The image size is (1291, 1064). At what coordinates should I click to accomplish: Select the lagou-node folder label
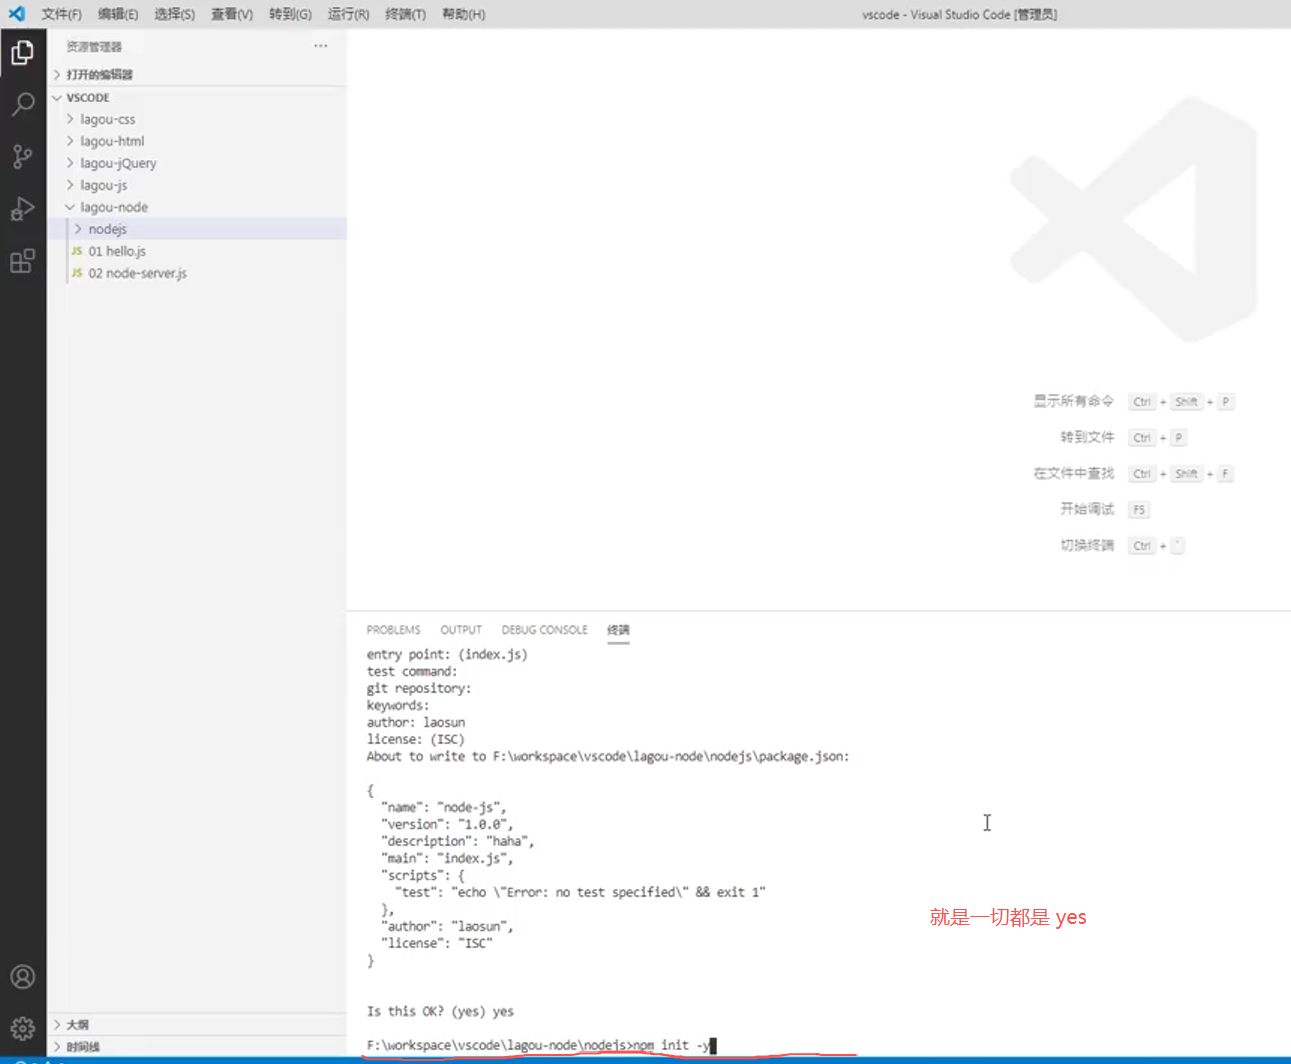coord(114,207)
